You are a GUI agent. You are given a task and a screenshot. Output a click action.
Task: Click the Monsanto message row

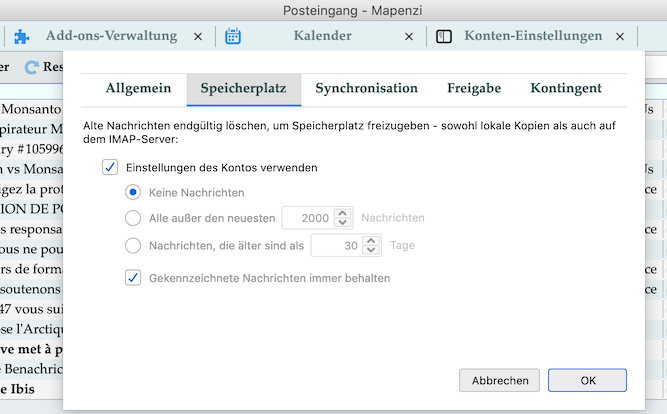(x=31, y=109)
